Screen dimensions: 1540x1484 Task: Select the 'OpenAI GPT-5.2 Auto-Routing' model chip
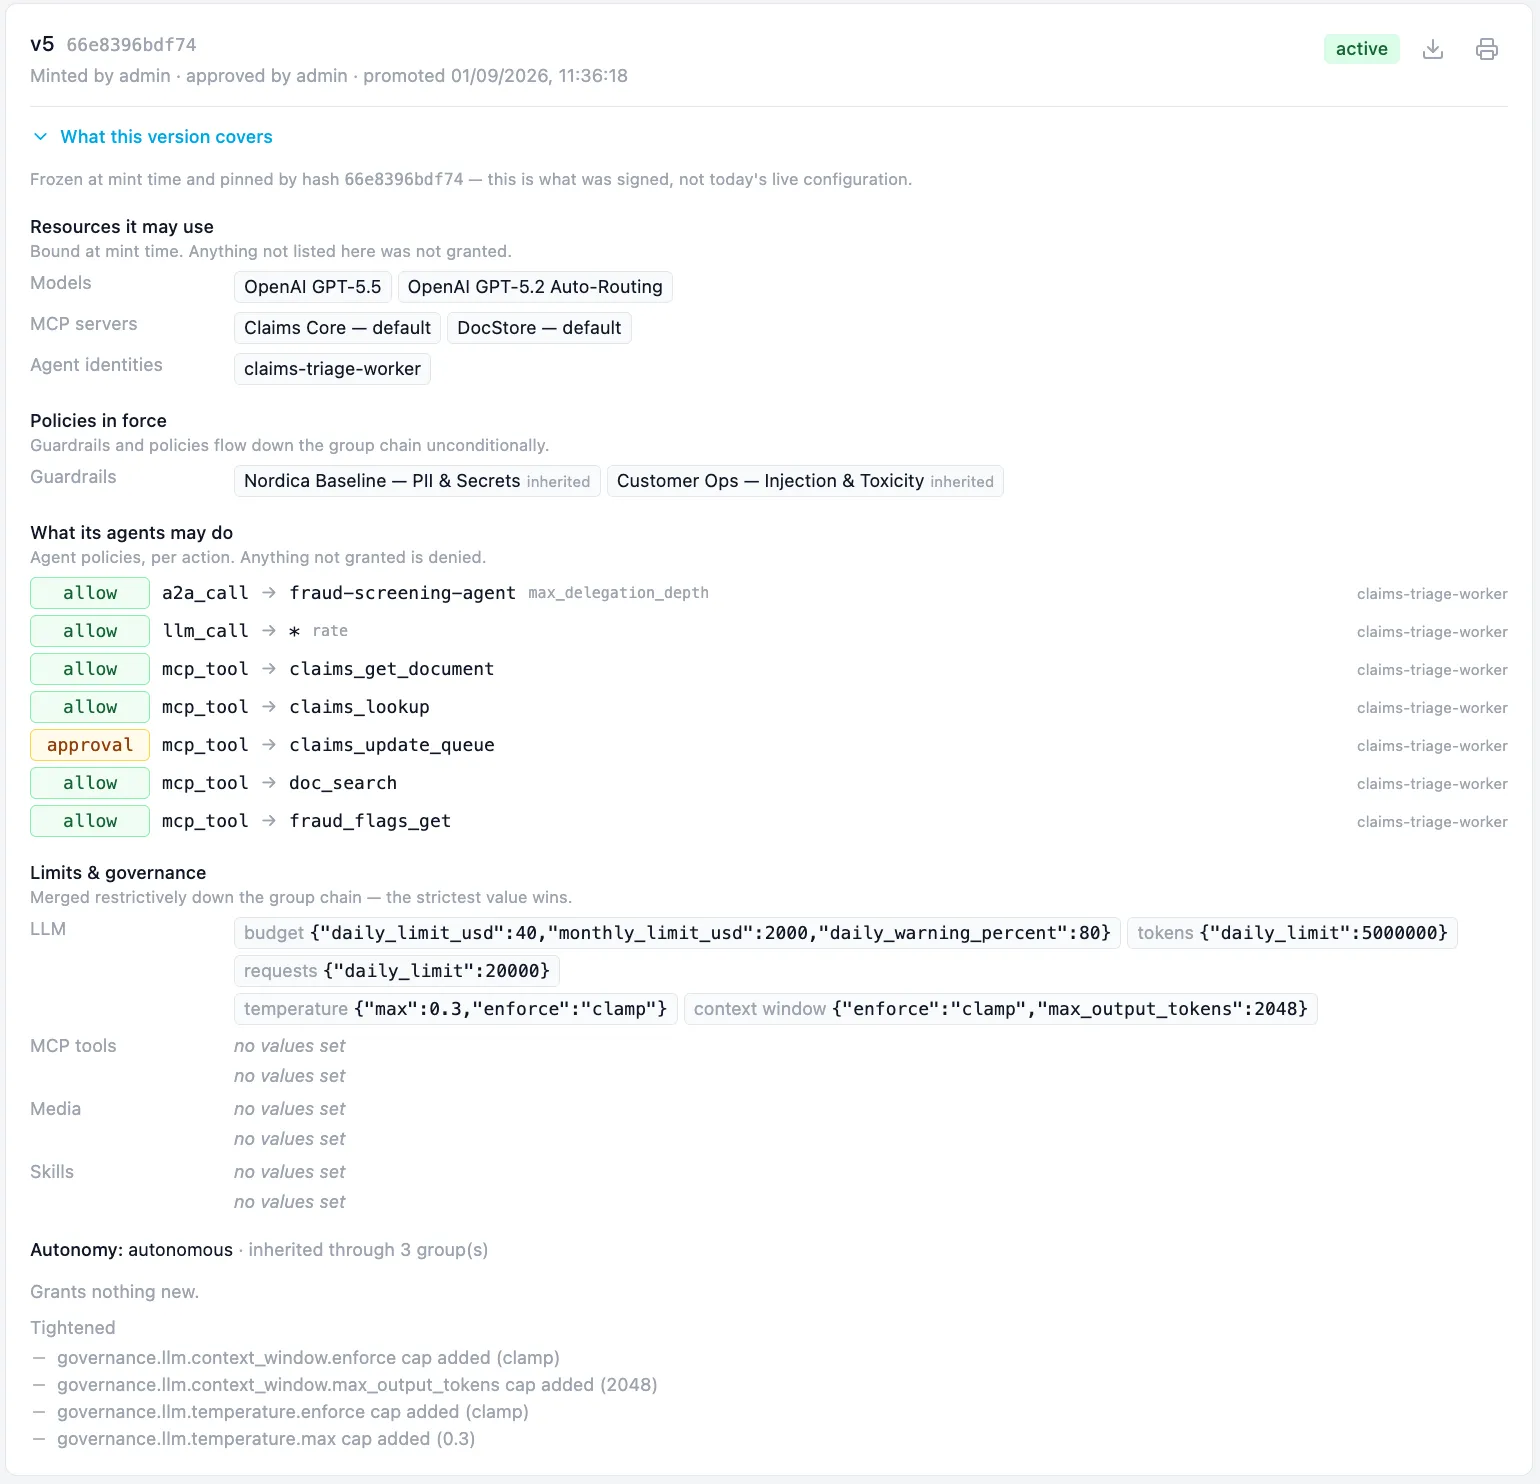(535, 287)
